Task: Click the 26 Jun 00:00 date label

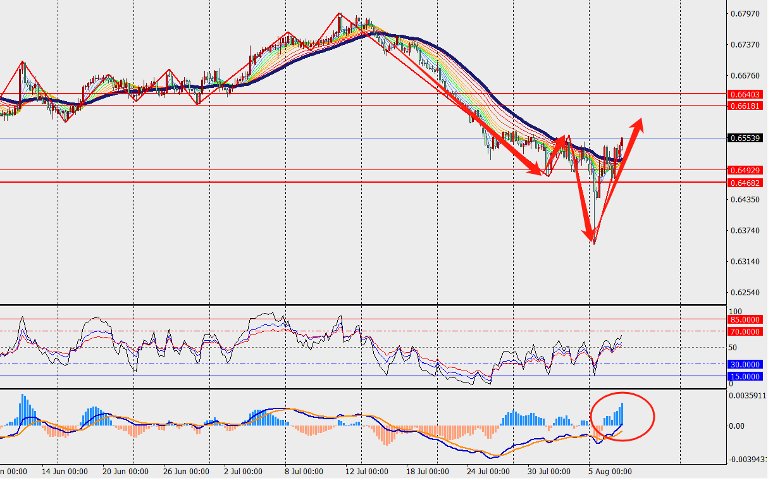Action: point(186,472)
